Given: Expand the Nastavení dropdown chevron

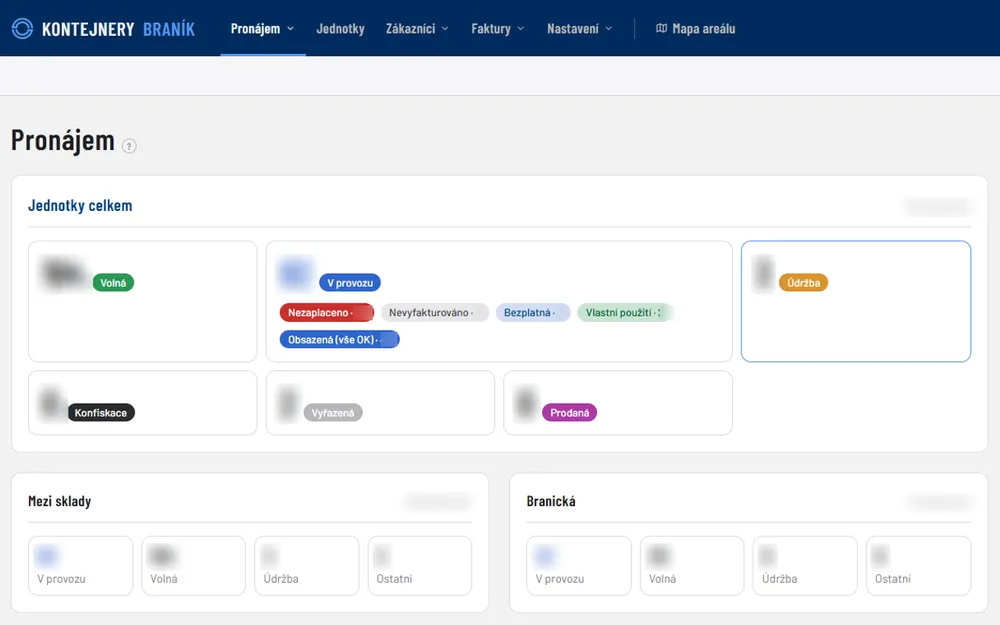Looking at the screenshot, I should (x=608, y=29).
